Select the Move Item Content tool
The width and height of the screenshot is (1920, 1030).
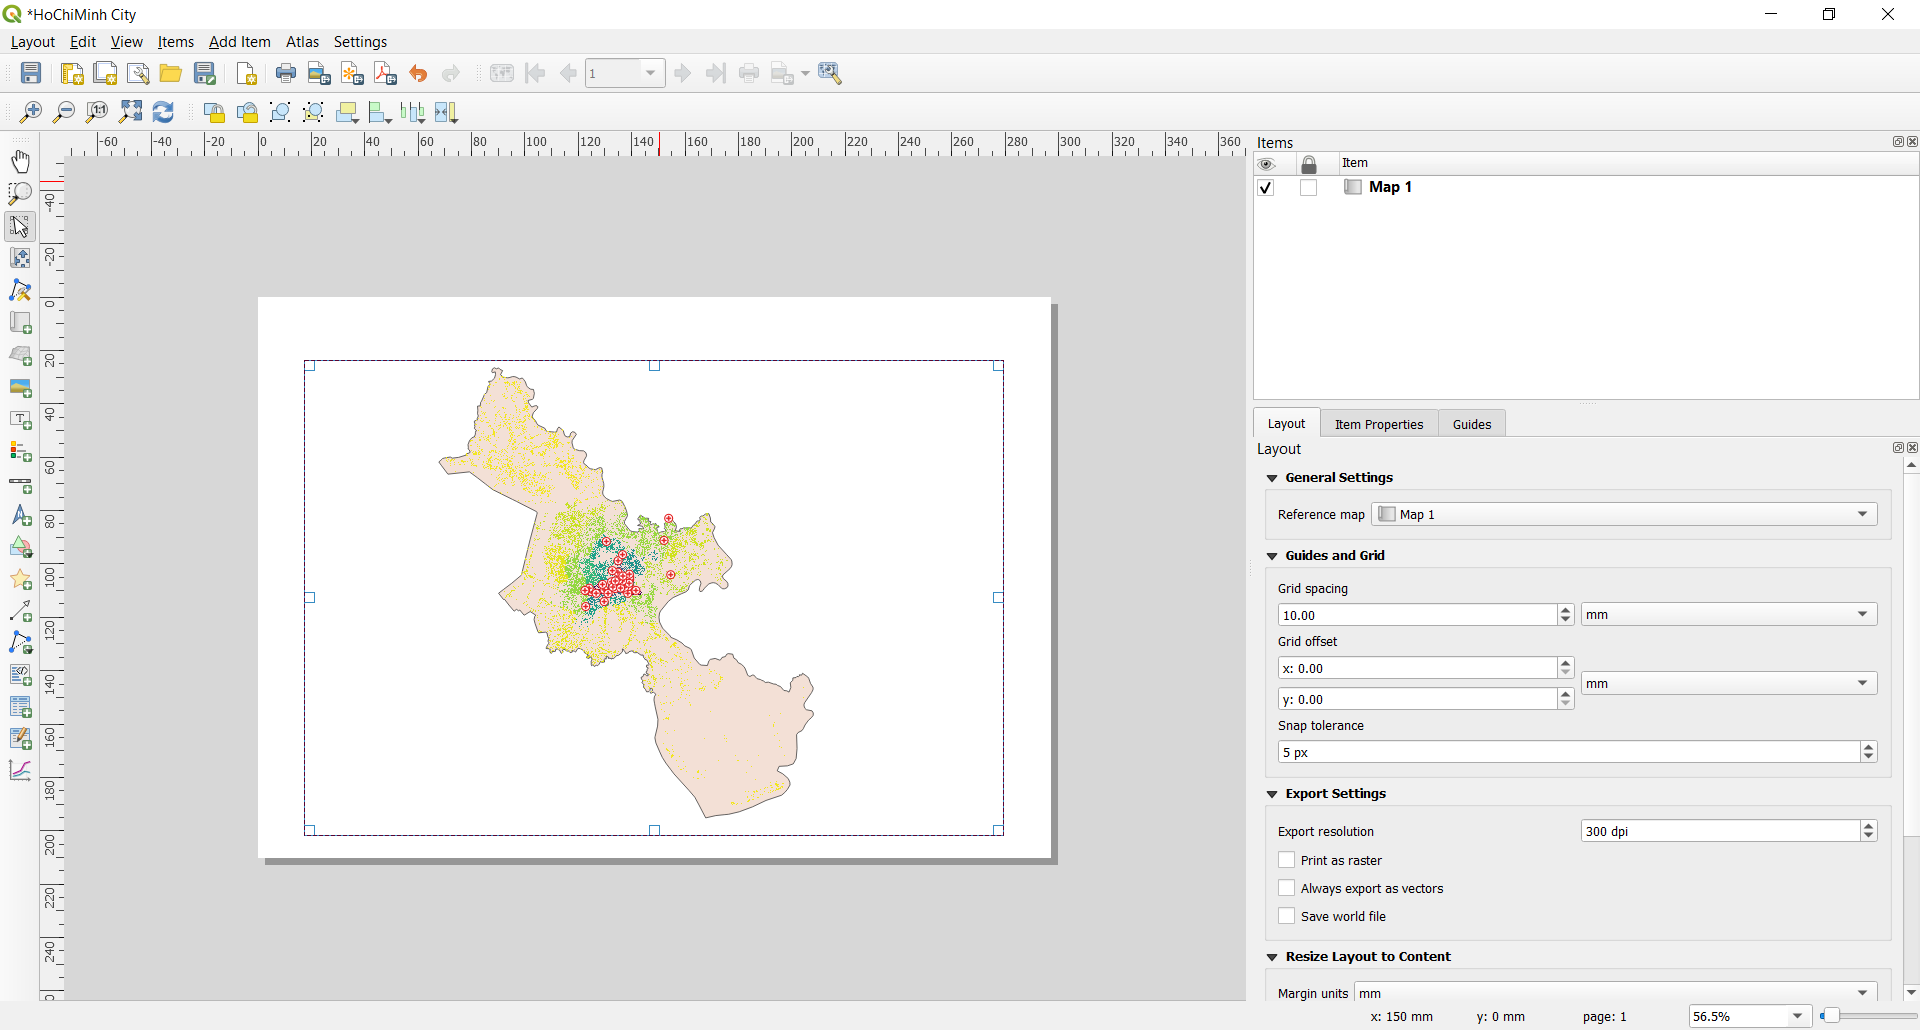tap(20, 258)
